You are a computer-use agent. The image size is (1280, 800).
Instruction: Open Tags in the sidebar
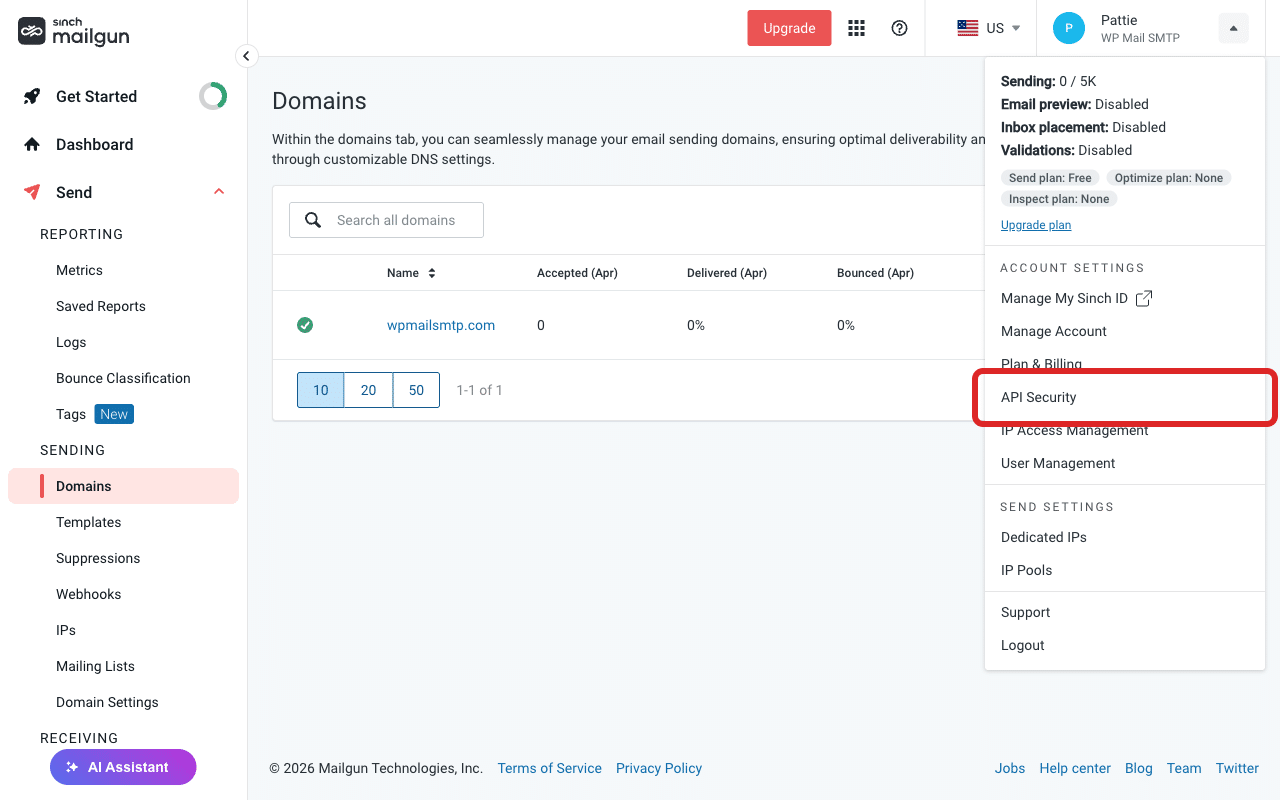pyautogui.click(x=71, y=414)
